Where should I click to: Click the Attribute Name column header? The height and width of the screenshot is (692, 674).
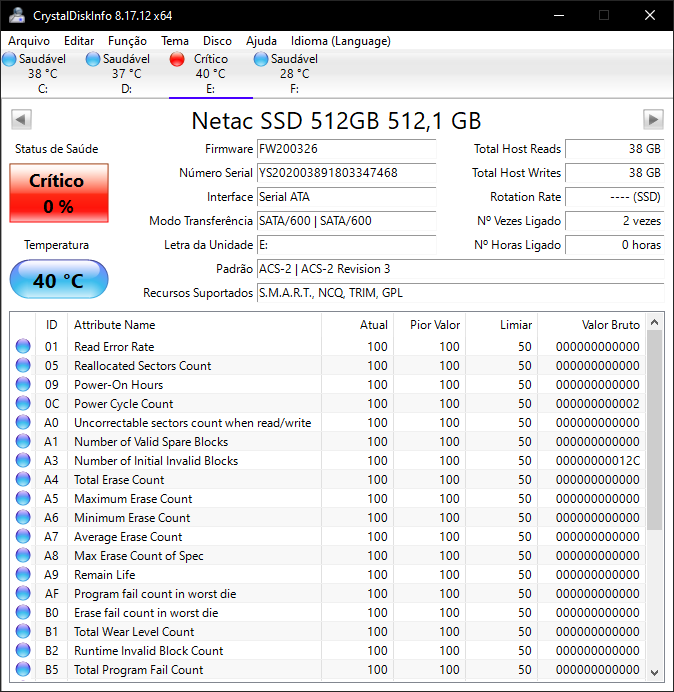(194, 325)
